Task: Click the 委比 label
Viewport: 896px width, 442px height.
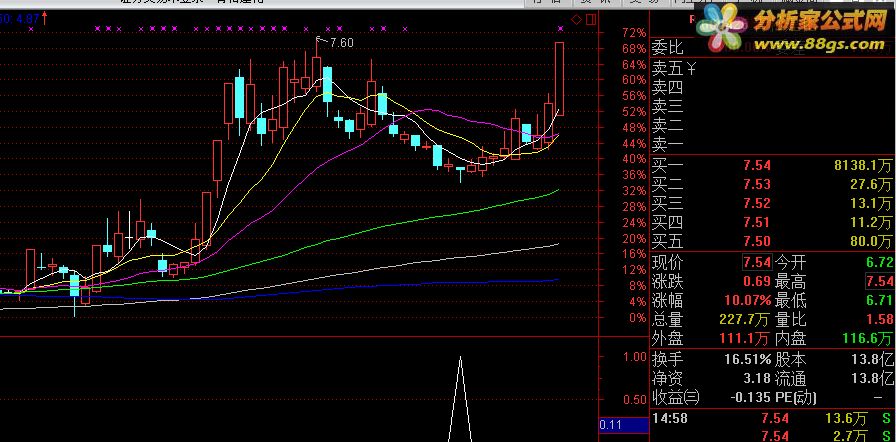Action: click(x=667, y=47)
